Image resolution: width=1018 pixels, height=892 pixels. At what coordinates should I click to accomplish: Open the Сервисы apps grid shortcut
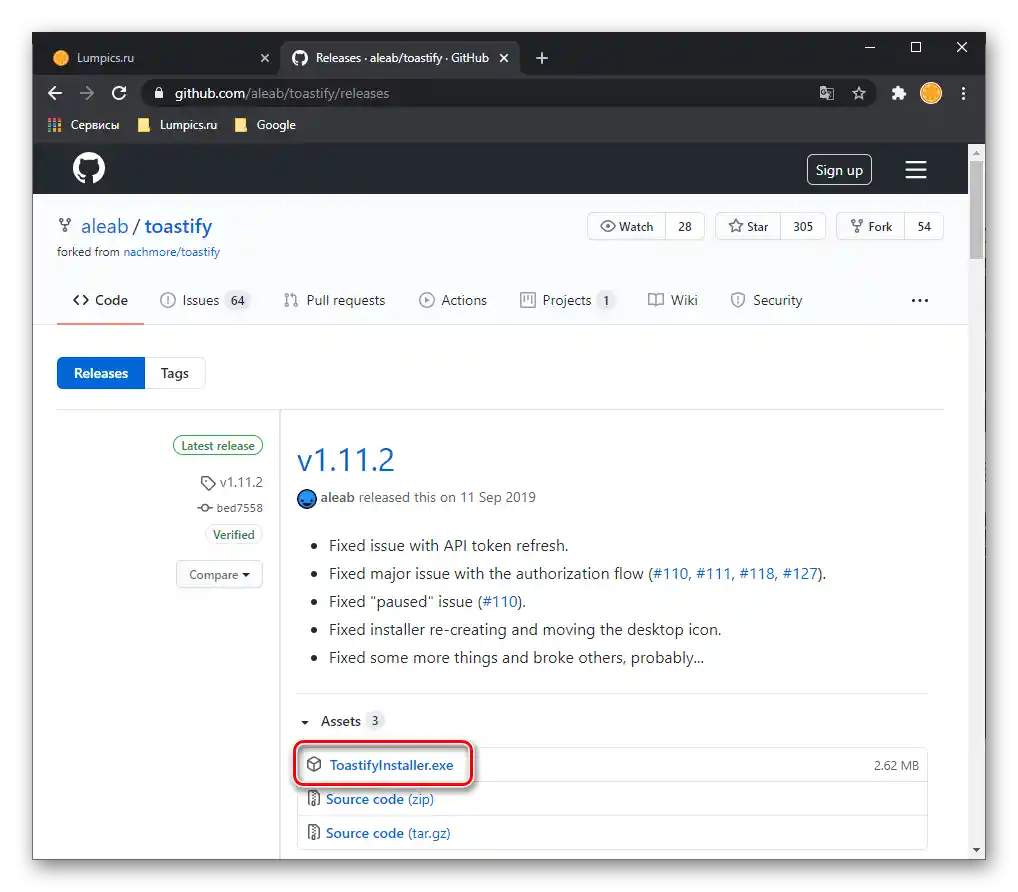click(x=84, y=125)
